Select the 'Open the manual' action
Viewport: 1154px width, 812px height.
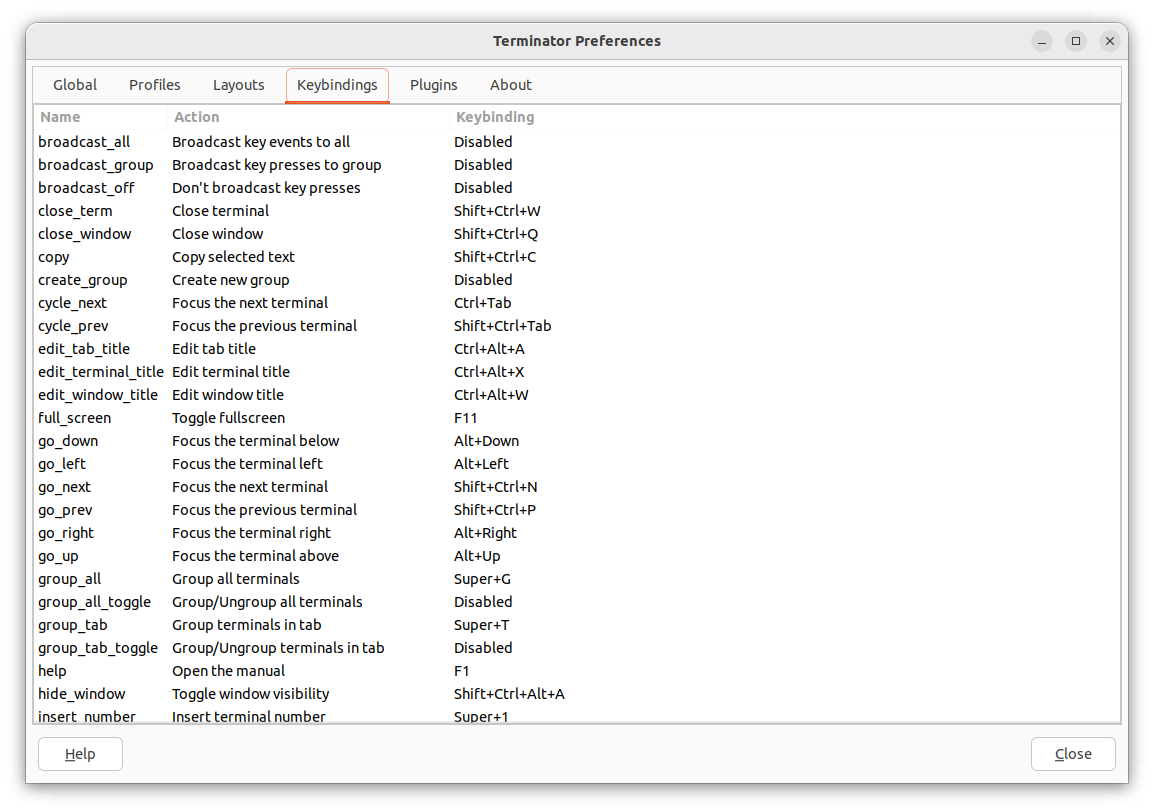[x=228, y=671]
